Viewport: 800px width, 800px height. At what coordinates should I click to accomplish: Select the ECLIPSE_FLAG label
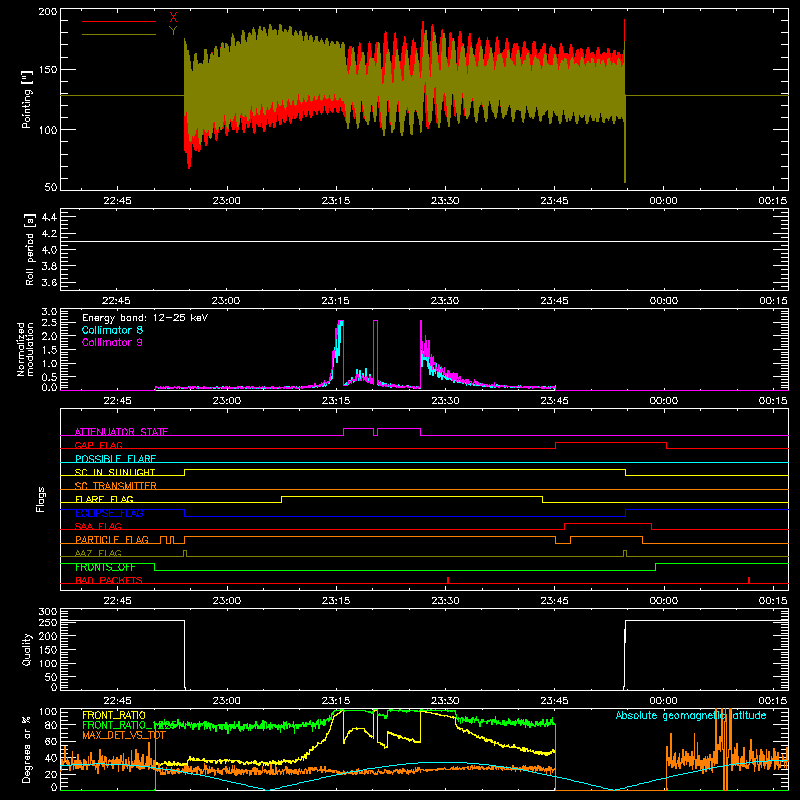[109, 513]
